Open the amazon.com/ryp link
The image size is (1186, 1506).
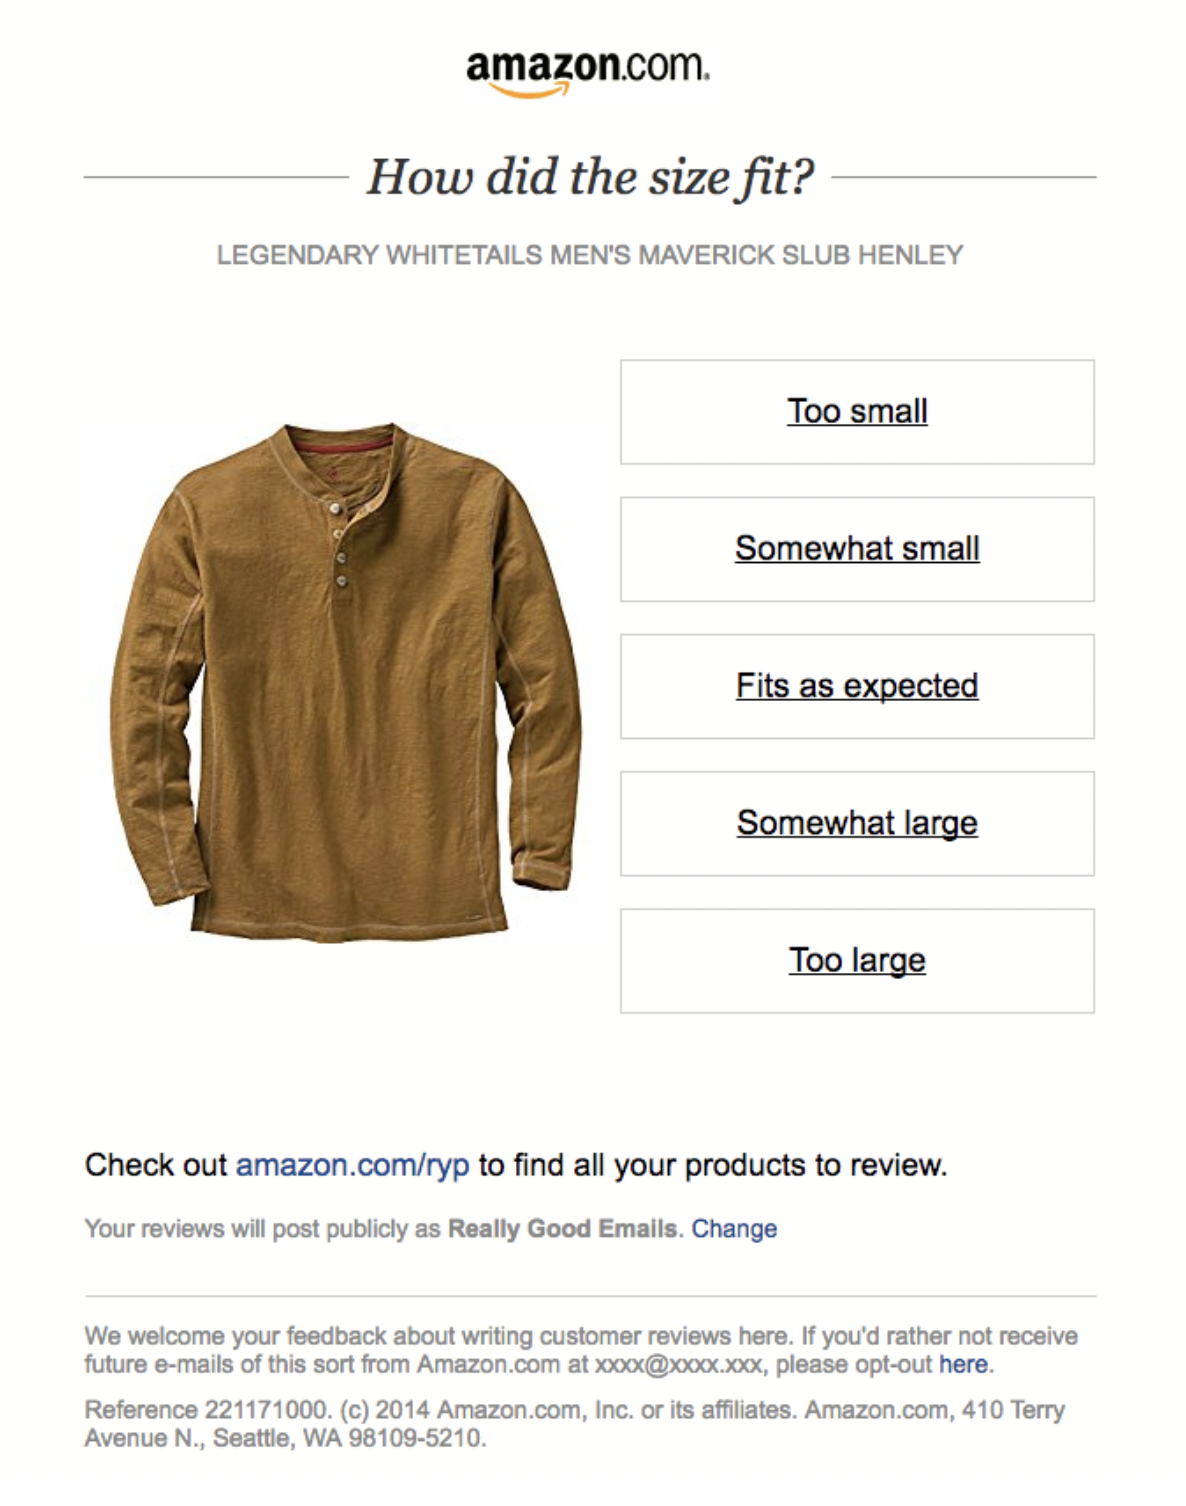pos(352,1165)
